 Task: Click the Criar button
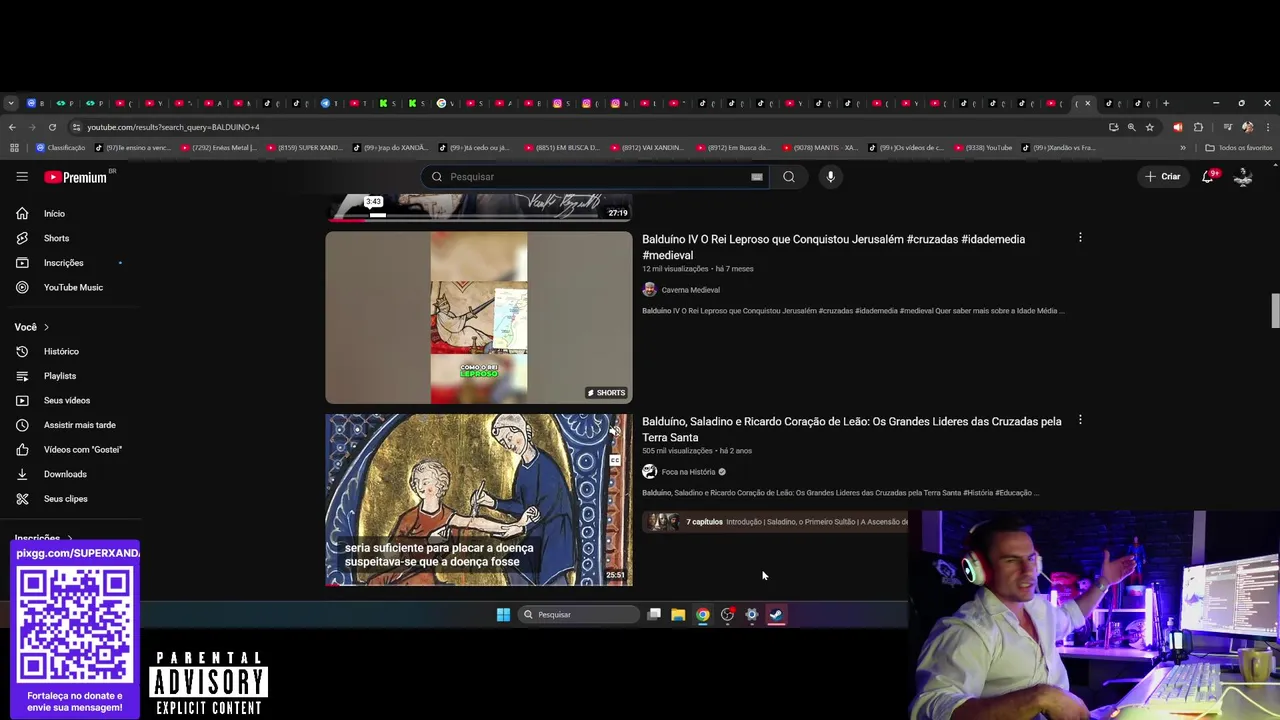click(x=1163, y=177)
